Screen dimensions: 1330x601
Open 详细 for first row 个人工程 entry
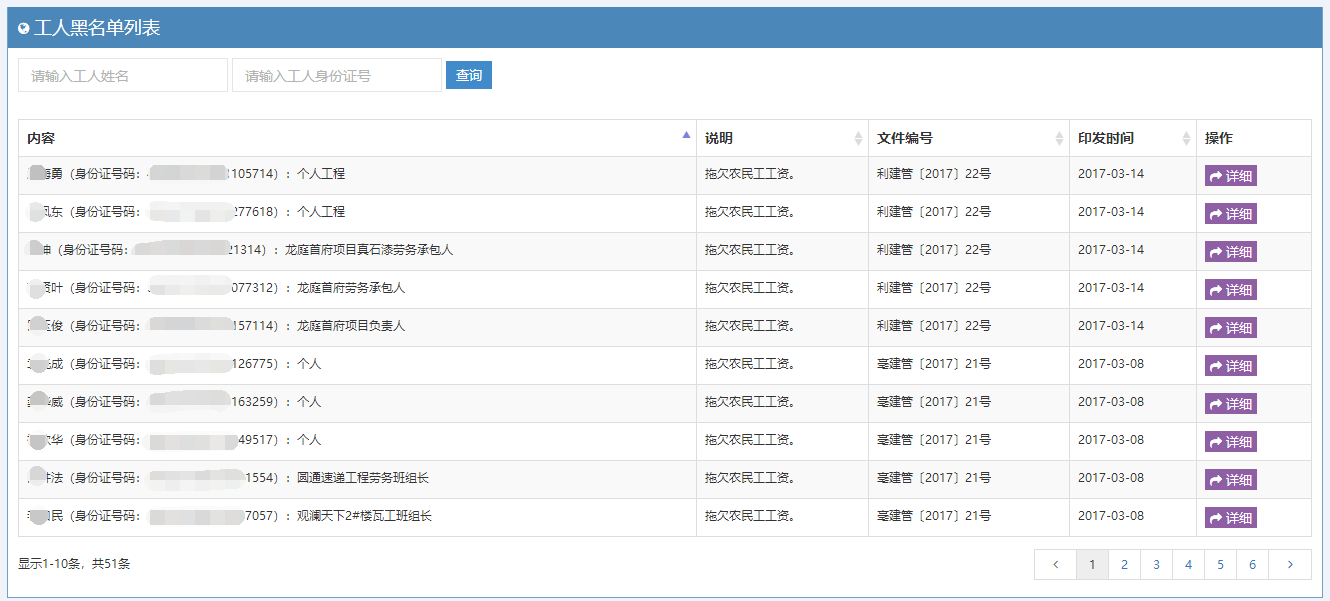pos(1230,176)
